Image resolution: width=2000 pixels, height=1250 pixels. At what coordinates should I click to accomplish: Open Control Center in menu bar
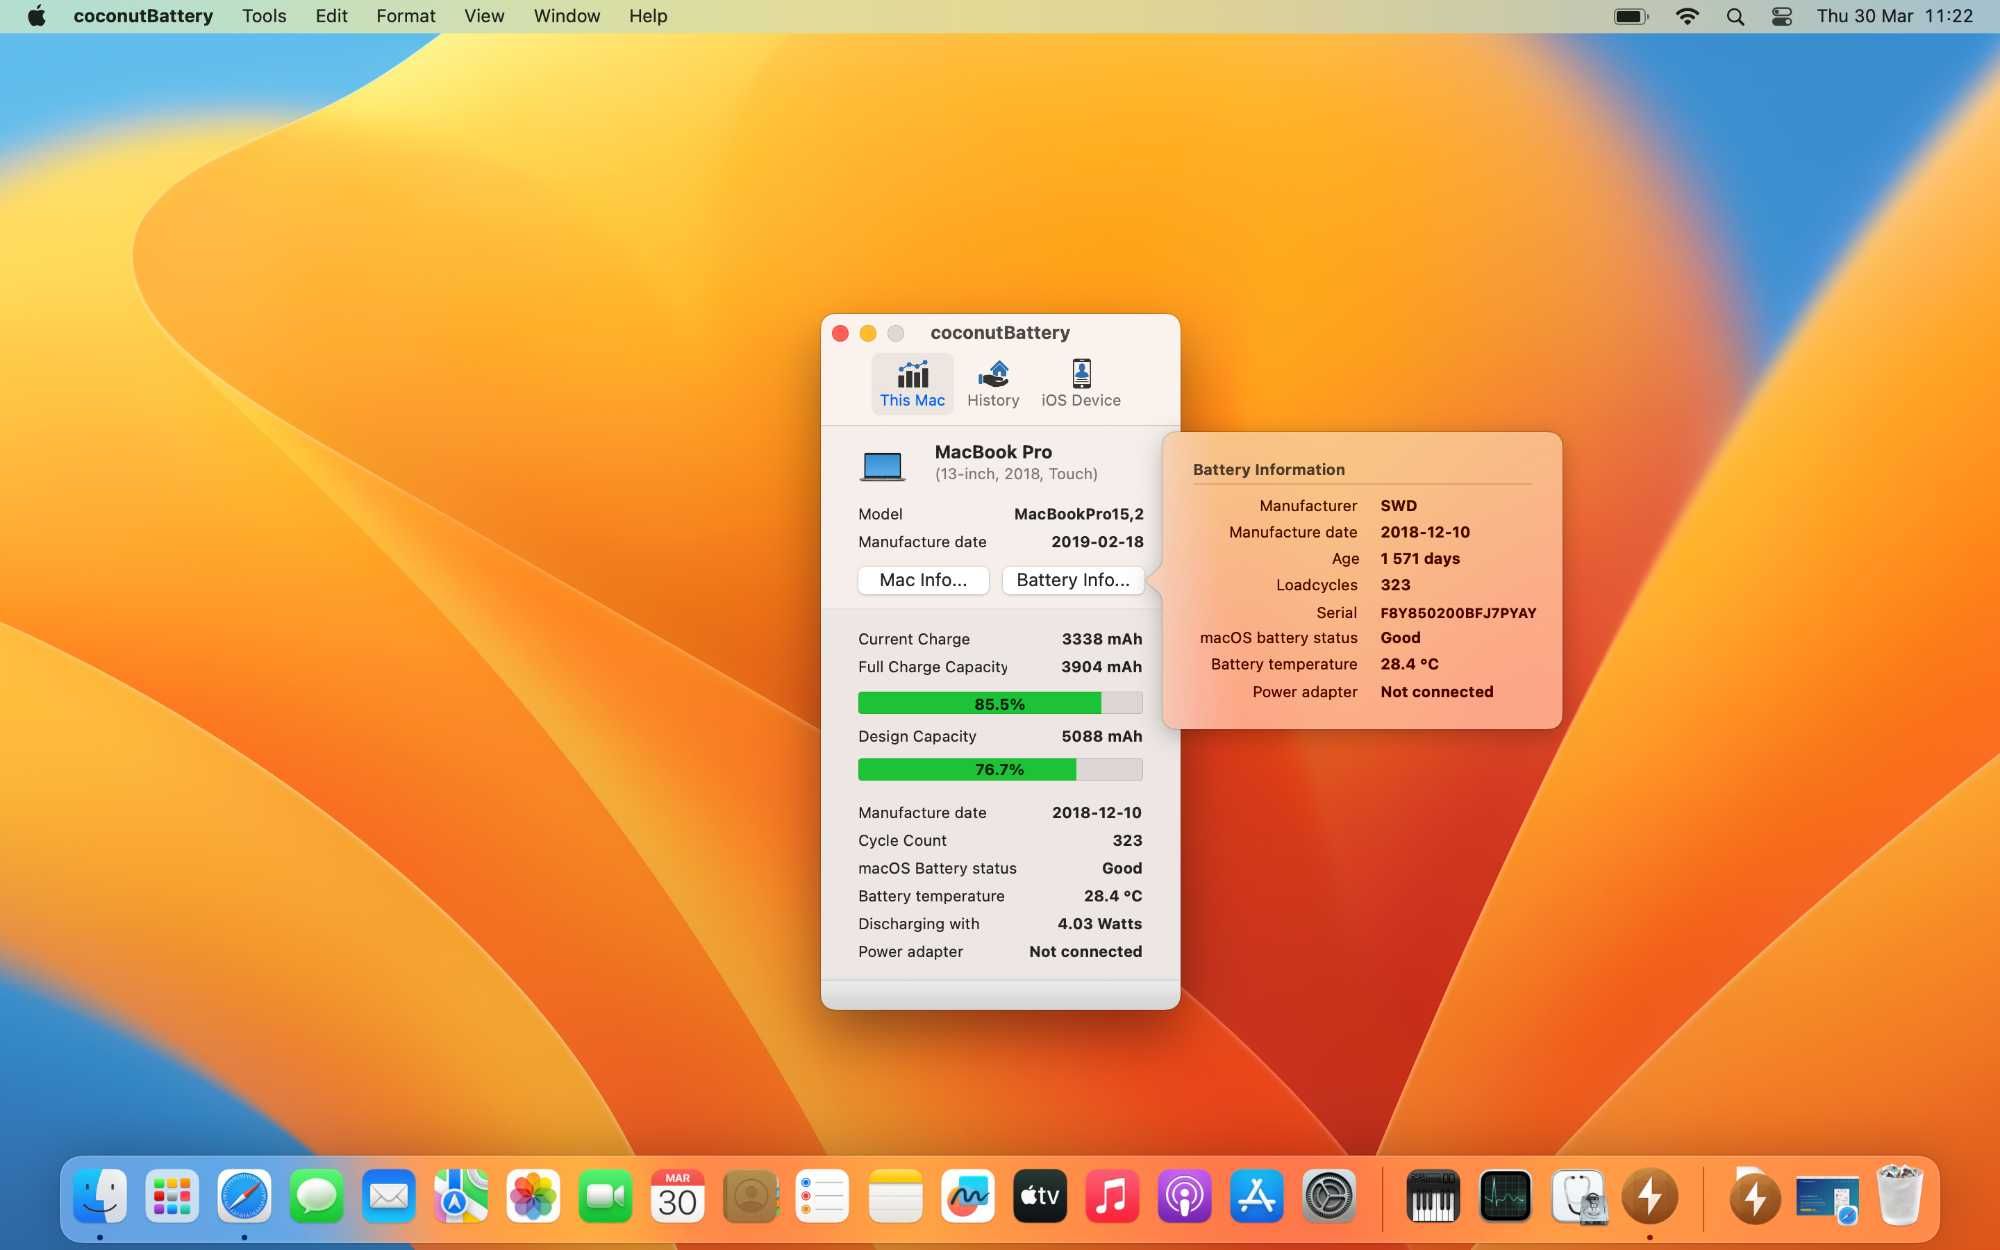pyautogui.click(x=1782, y=16)
